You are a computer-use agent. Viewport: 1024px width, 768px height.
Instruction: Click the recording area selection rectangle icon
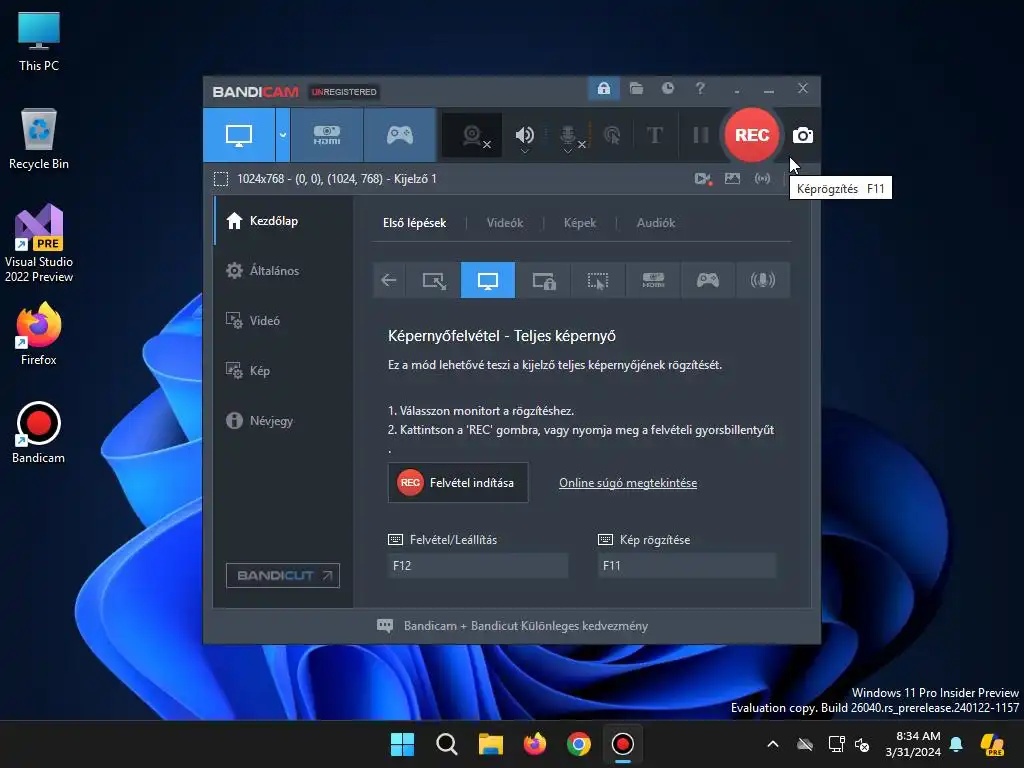[221, 179]
